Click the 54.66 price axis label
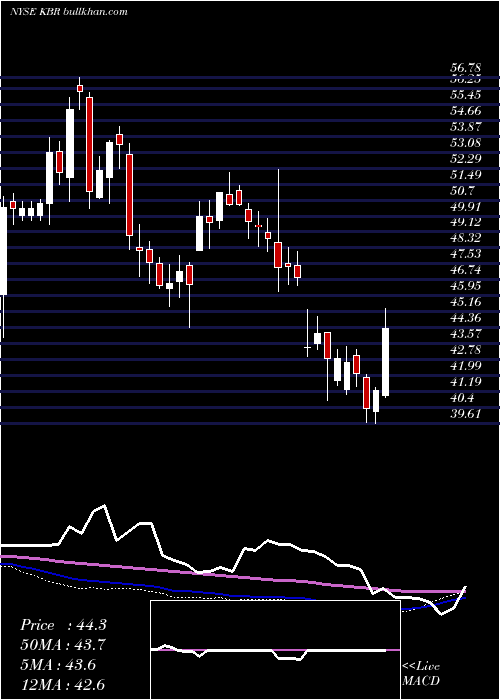The width and height of the screenshot is (500, 700). [465, 111]
